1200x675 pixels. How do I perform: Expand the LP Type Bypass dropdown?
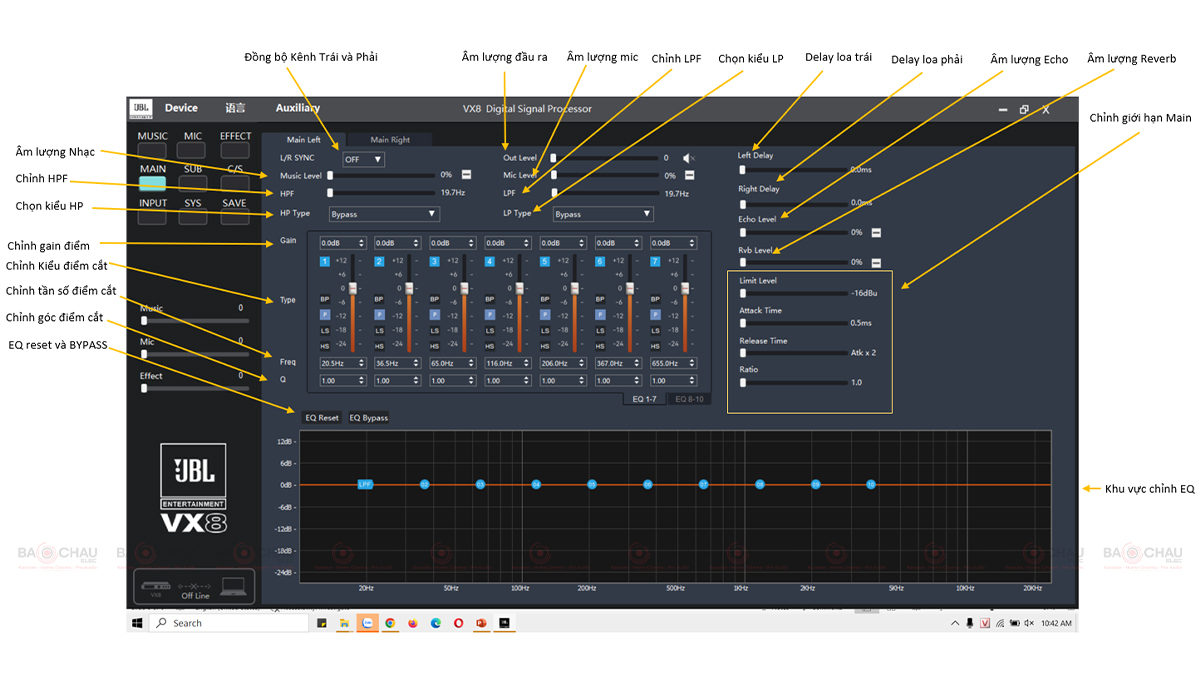(x=604, y=214)
